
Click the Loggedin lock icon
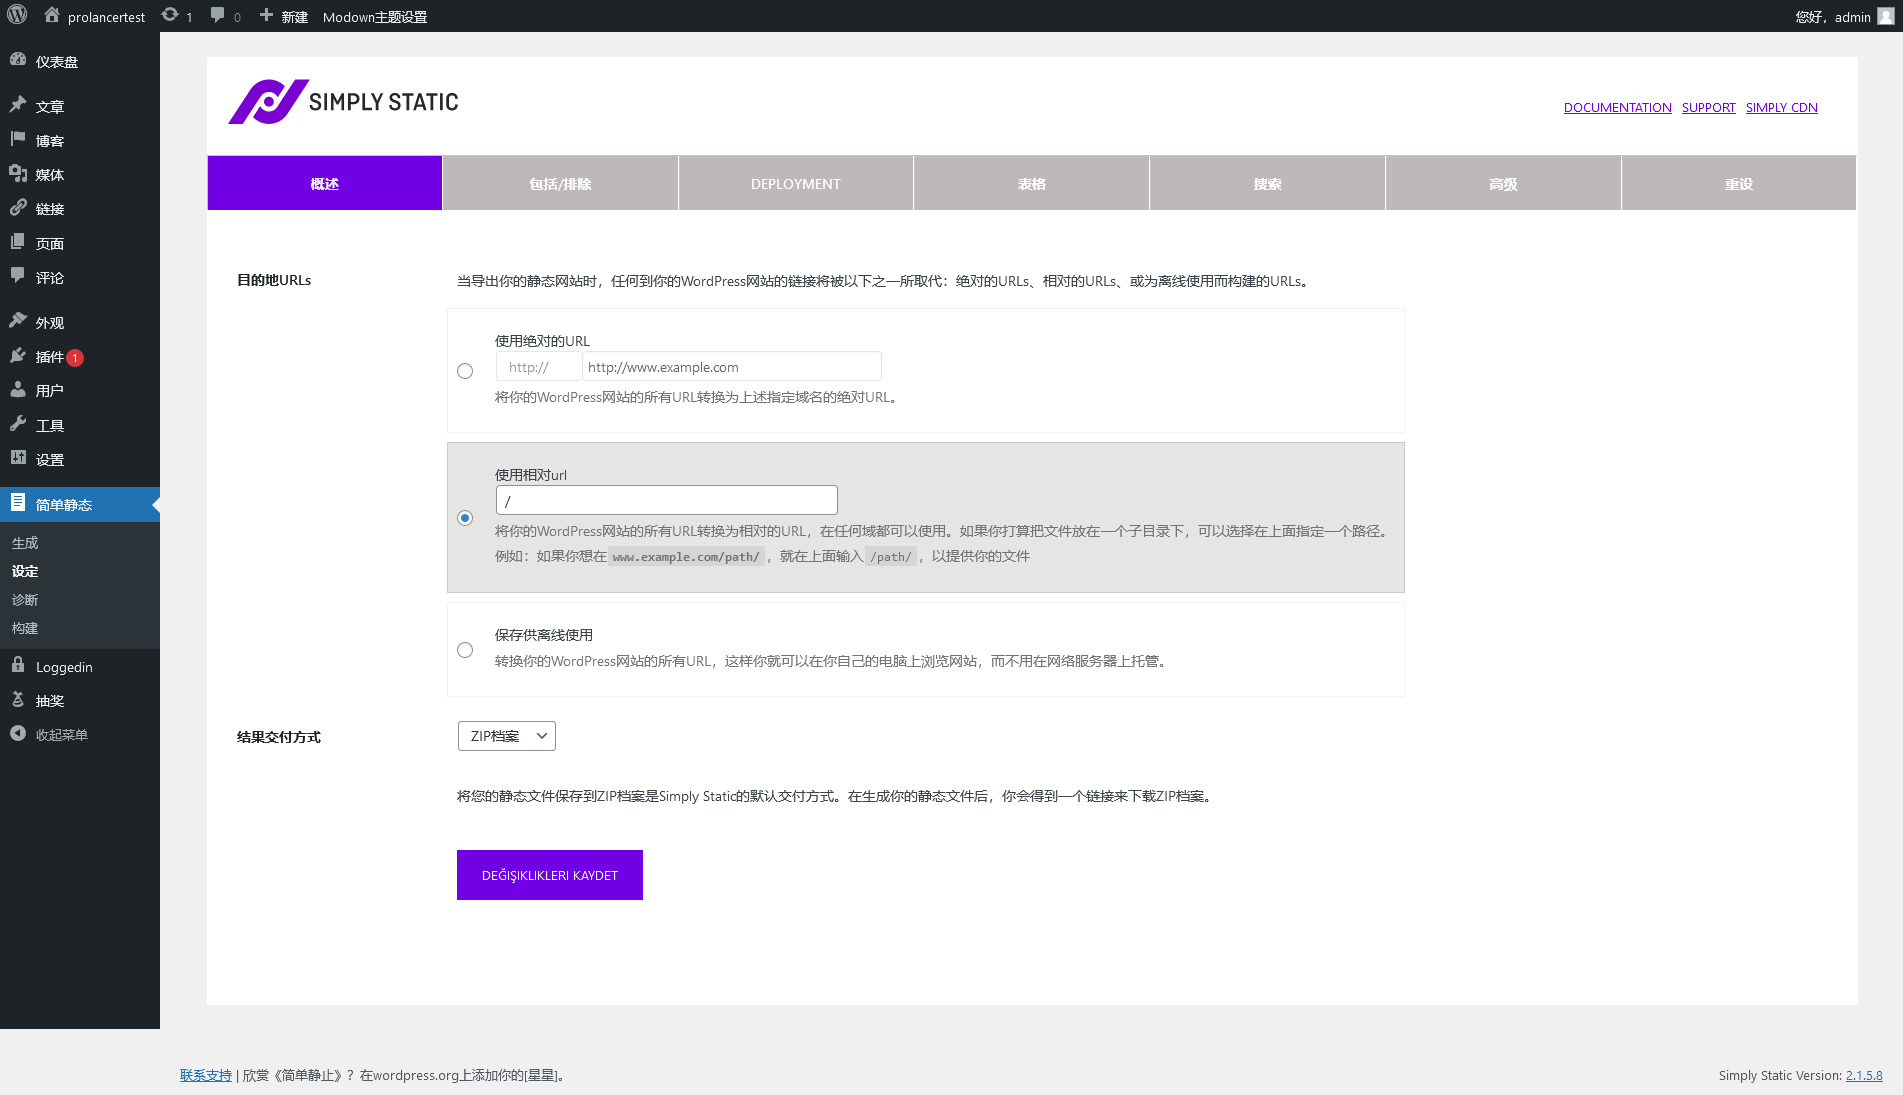(x=18, y=666)
